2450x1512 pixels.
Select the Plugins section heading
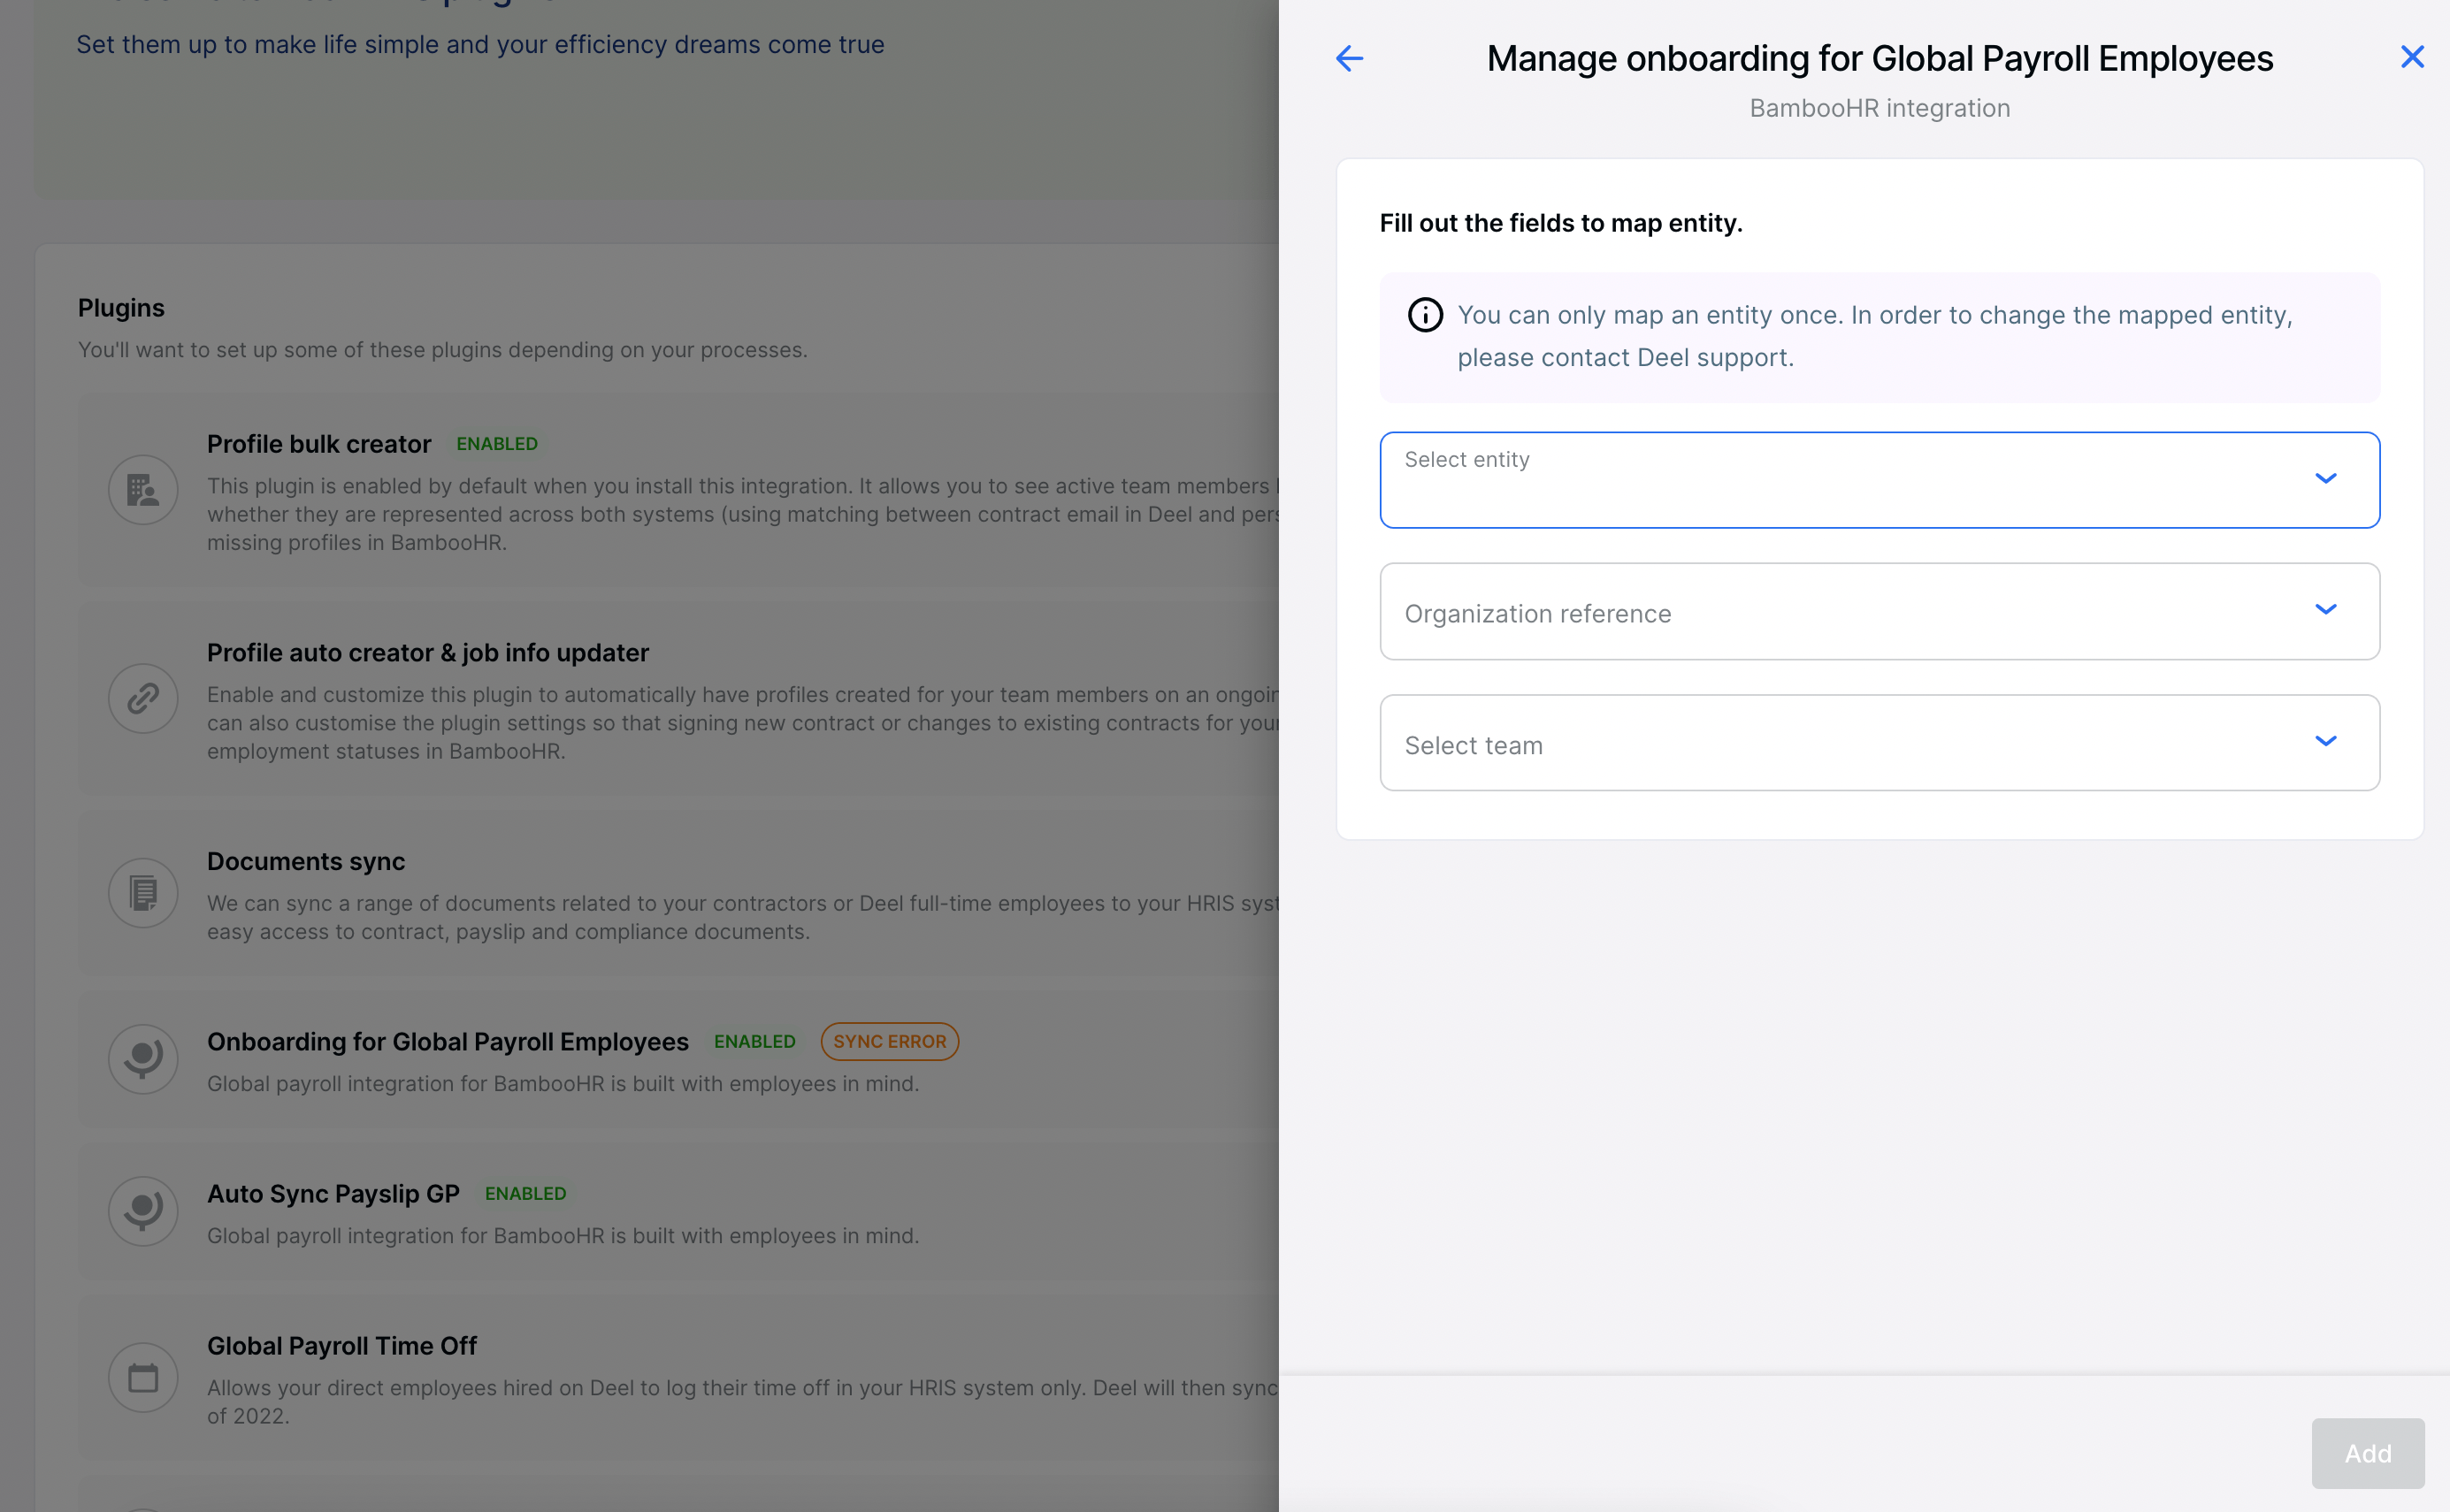pyautogui.click(x=121, y=308)
